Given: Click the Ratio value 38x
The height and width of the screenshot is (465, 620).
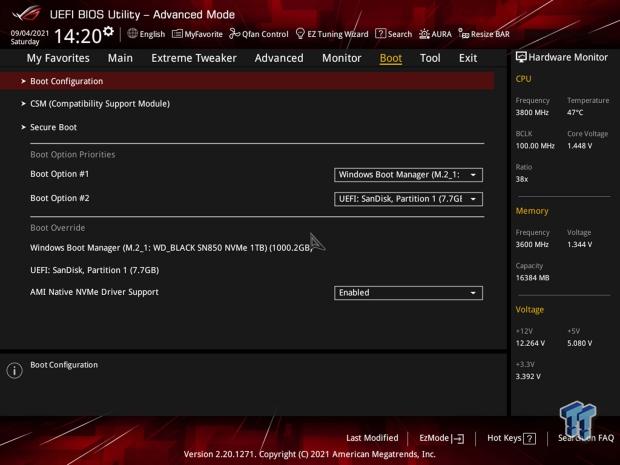Looking at the screenshot, I should [x=522, y=179].
